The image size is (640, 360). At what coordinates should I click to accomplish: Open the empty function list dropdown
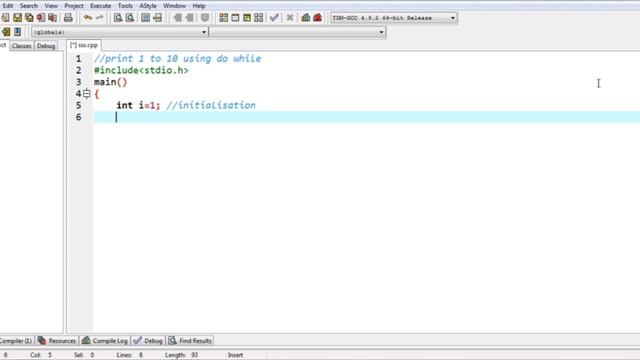coord(298,32)
